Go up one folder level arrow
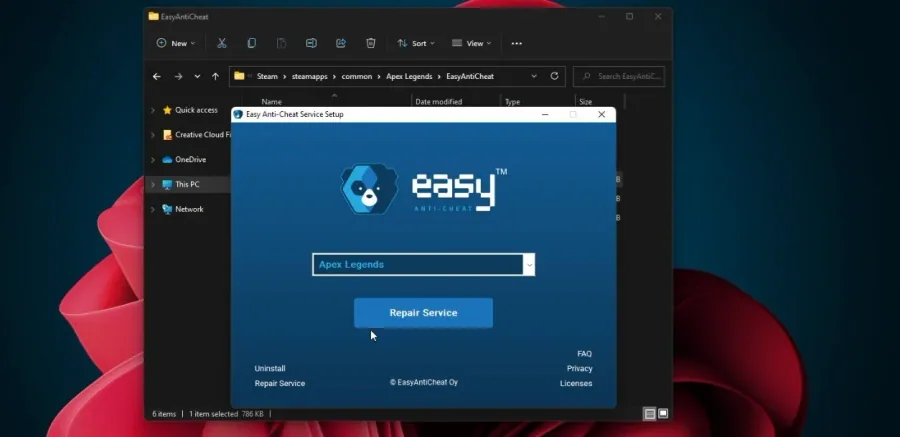Image resolution: width=900 pixels, height=437 pixels. click(215, 76)
